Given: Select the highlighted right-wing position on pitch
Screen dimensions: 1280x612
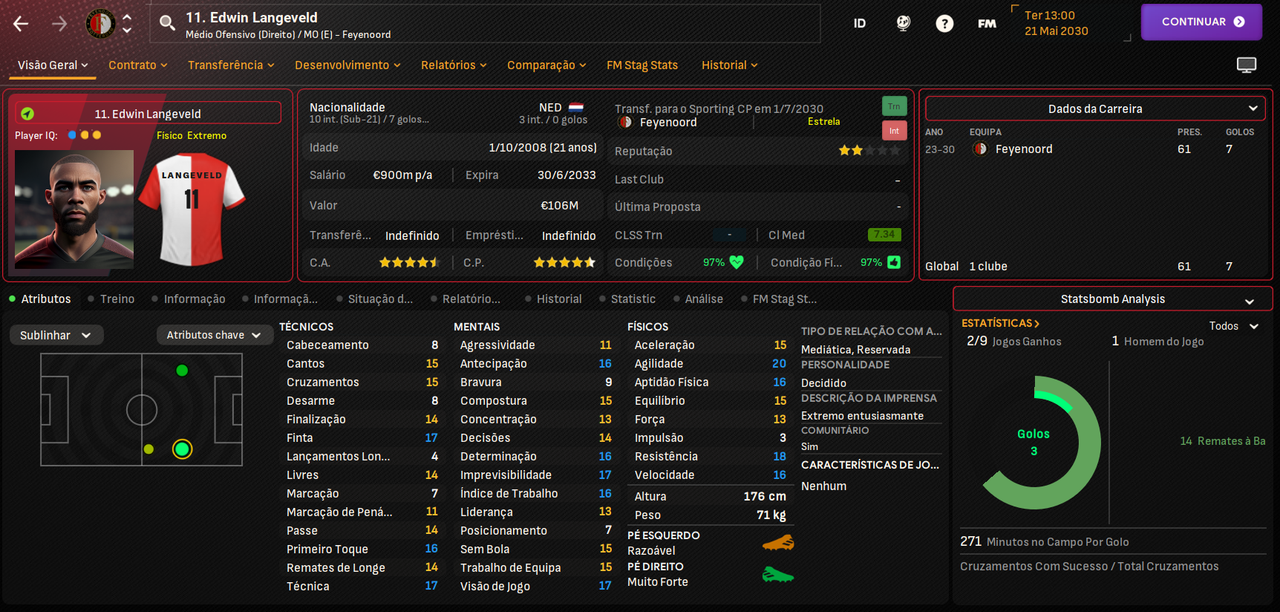Looking at the screenshot, I should (181, 449).
